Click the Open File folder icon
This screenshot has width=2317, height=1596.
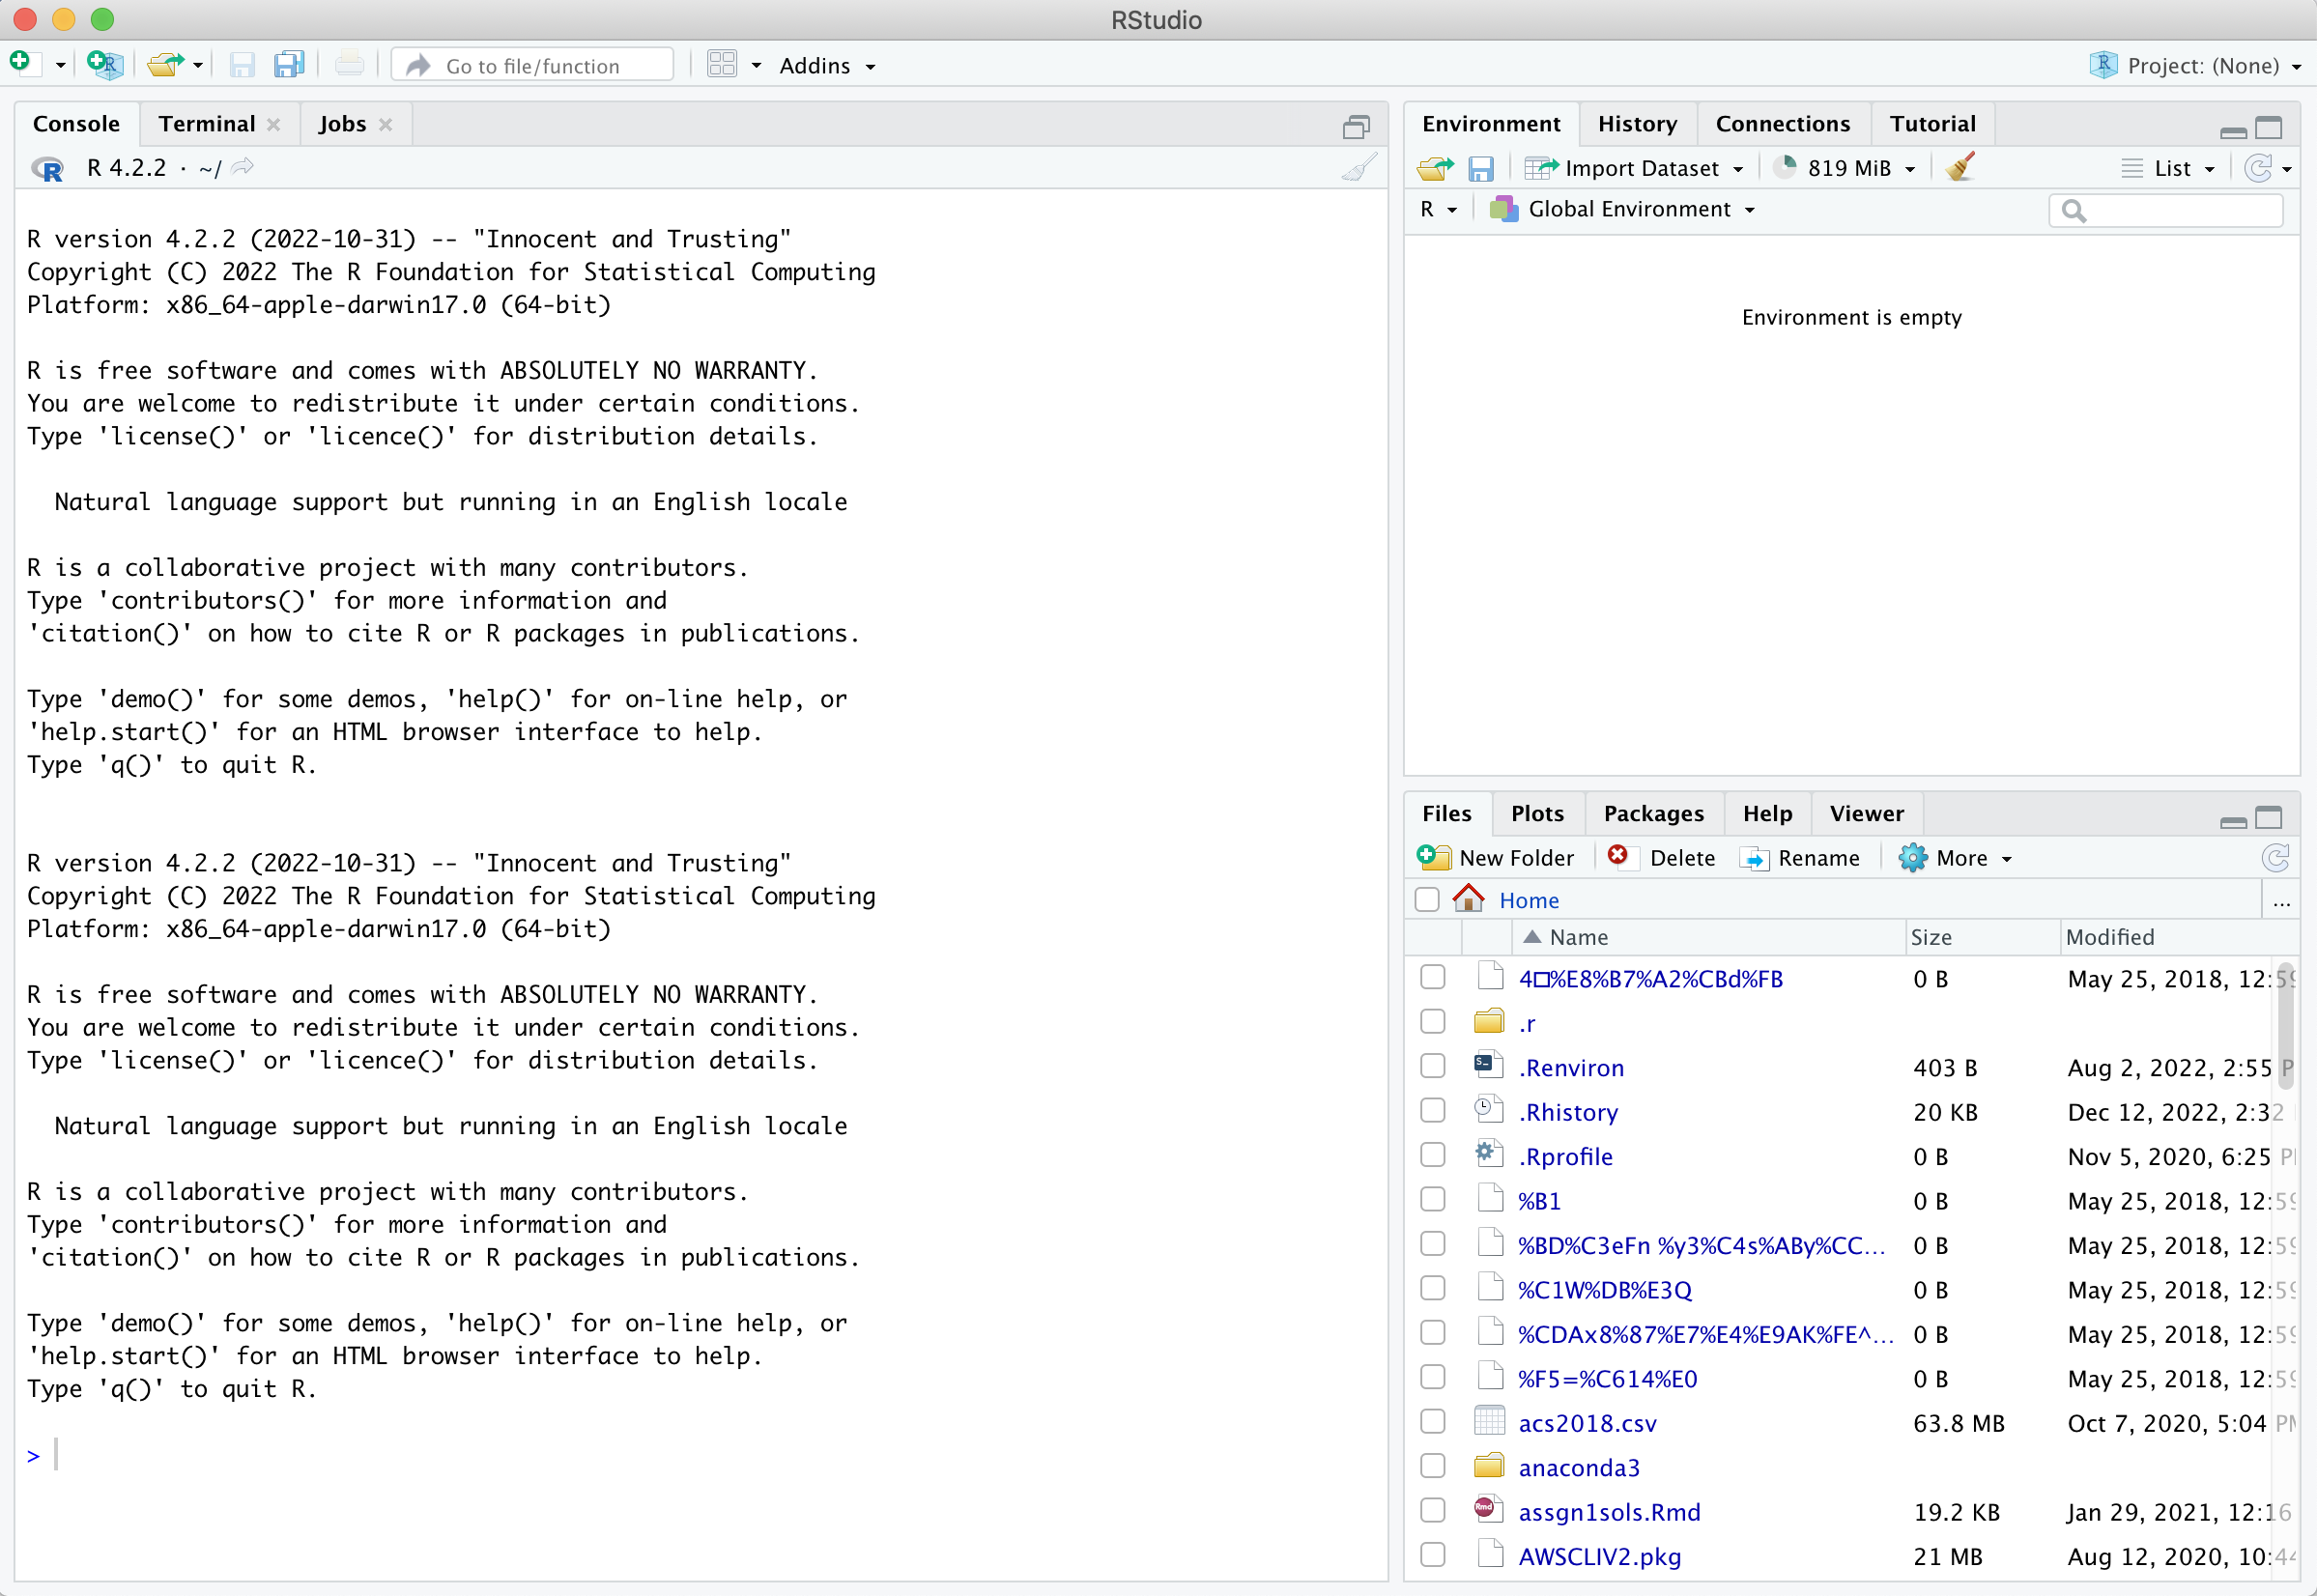(x=164, y=65)
